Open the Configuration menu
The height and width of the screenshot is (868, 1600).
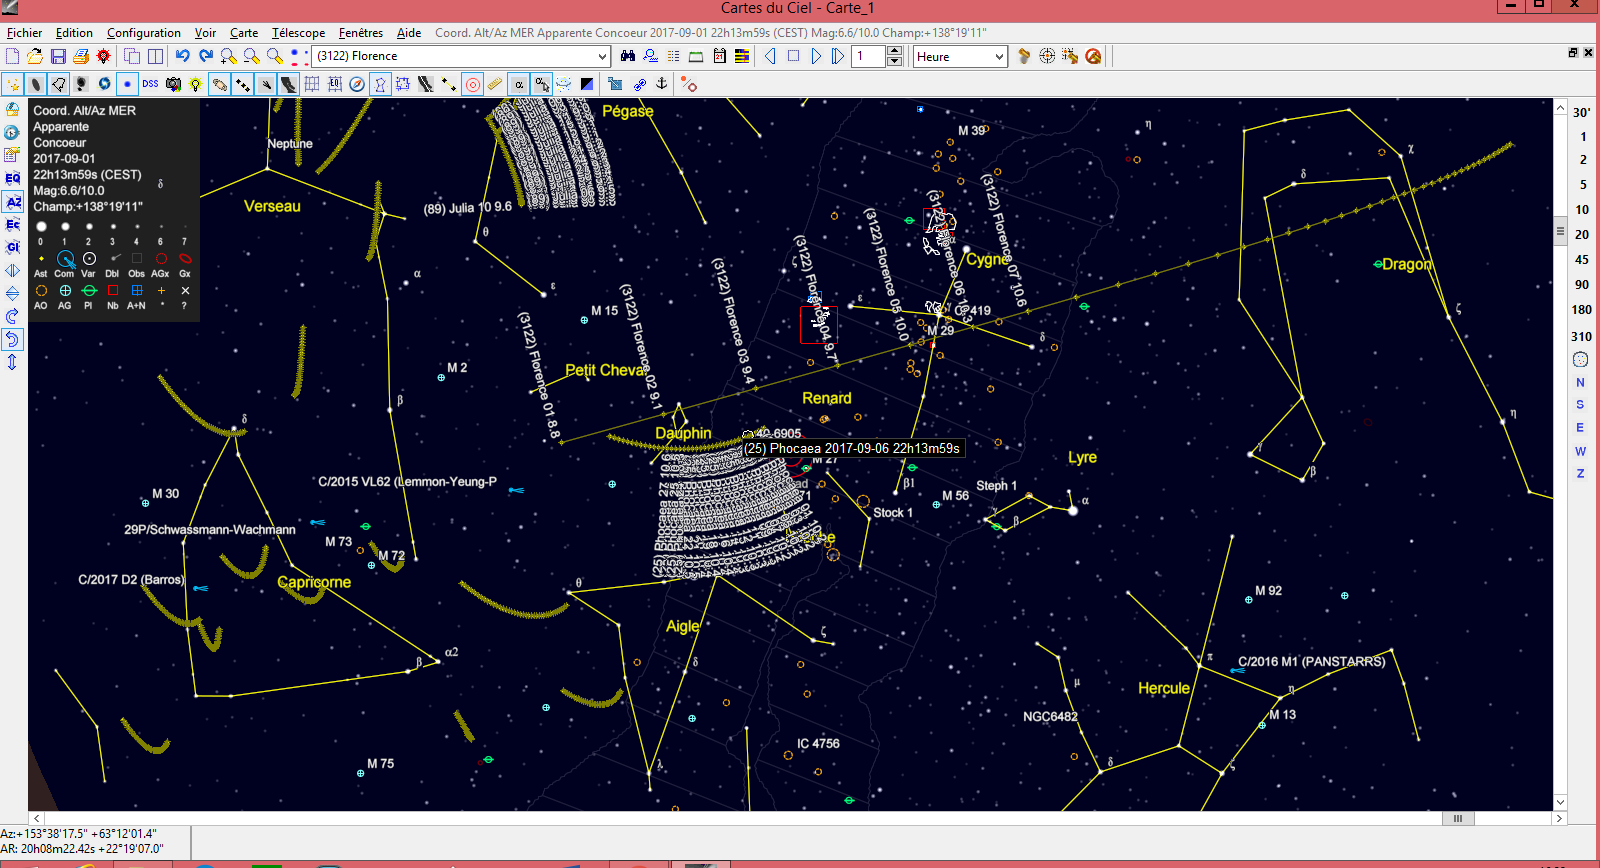[143, 33]
